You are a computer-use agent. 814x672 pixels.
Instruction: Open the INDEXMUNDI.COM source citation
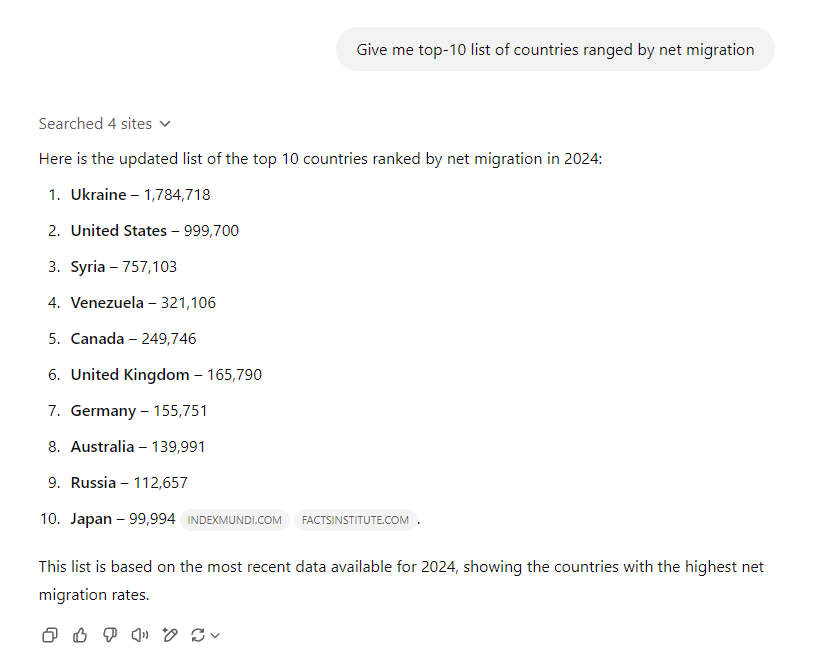[235, 520]
